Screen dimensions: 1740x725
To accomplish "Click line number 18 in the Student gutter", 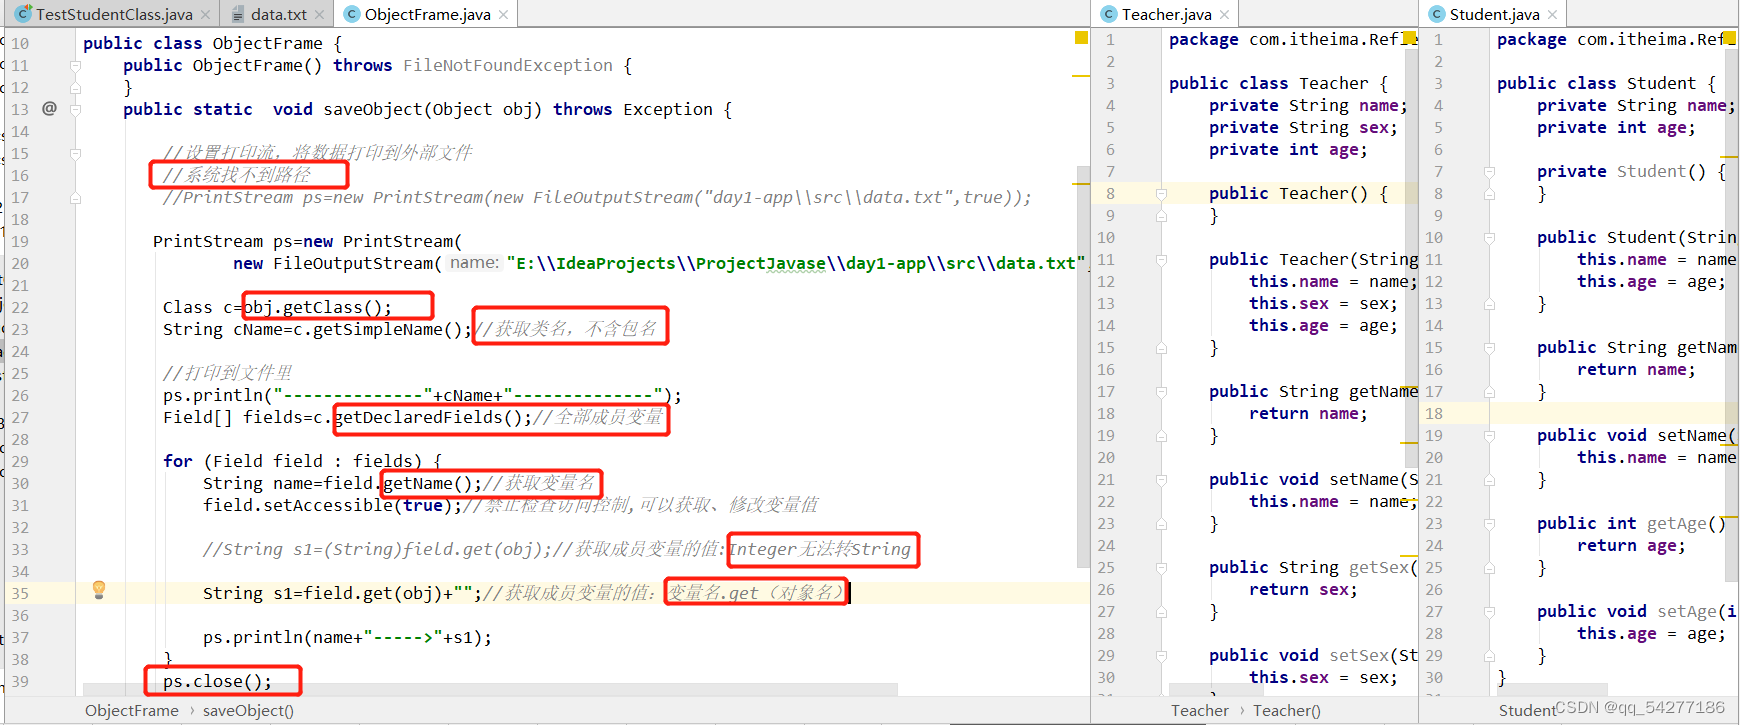I will tap(1434, 413).
